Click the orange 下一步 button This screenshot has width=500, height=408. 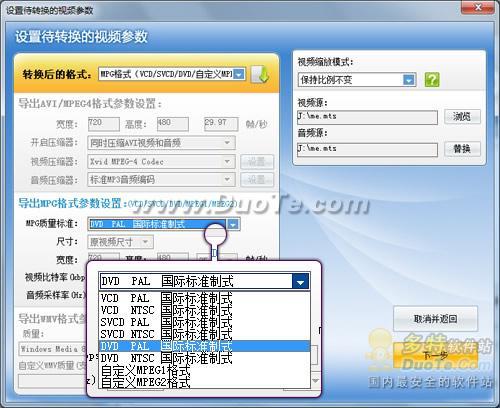[x=435, y=355]
